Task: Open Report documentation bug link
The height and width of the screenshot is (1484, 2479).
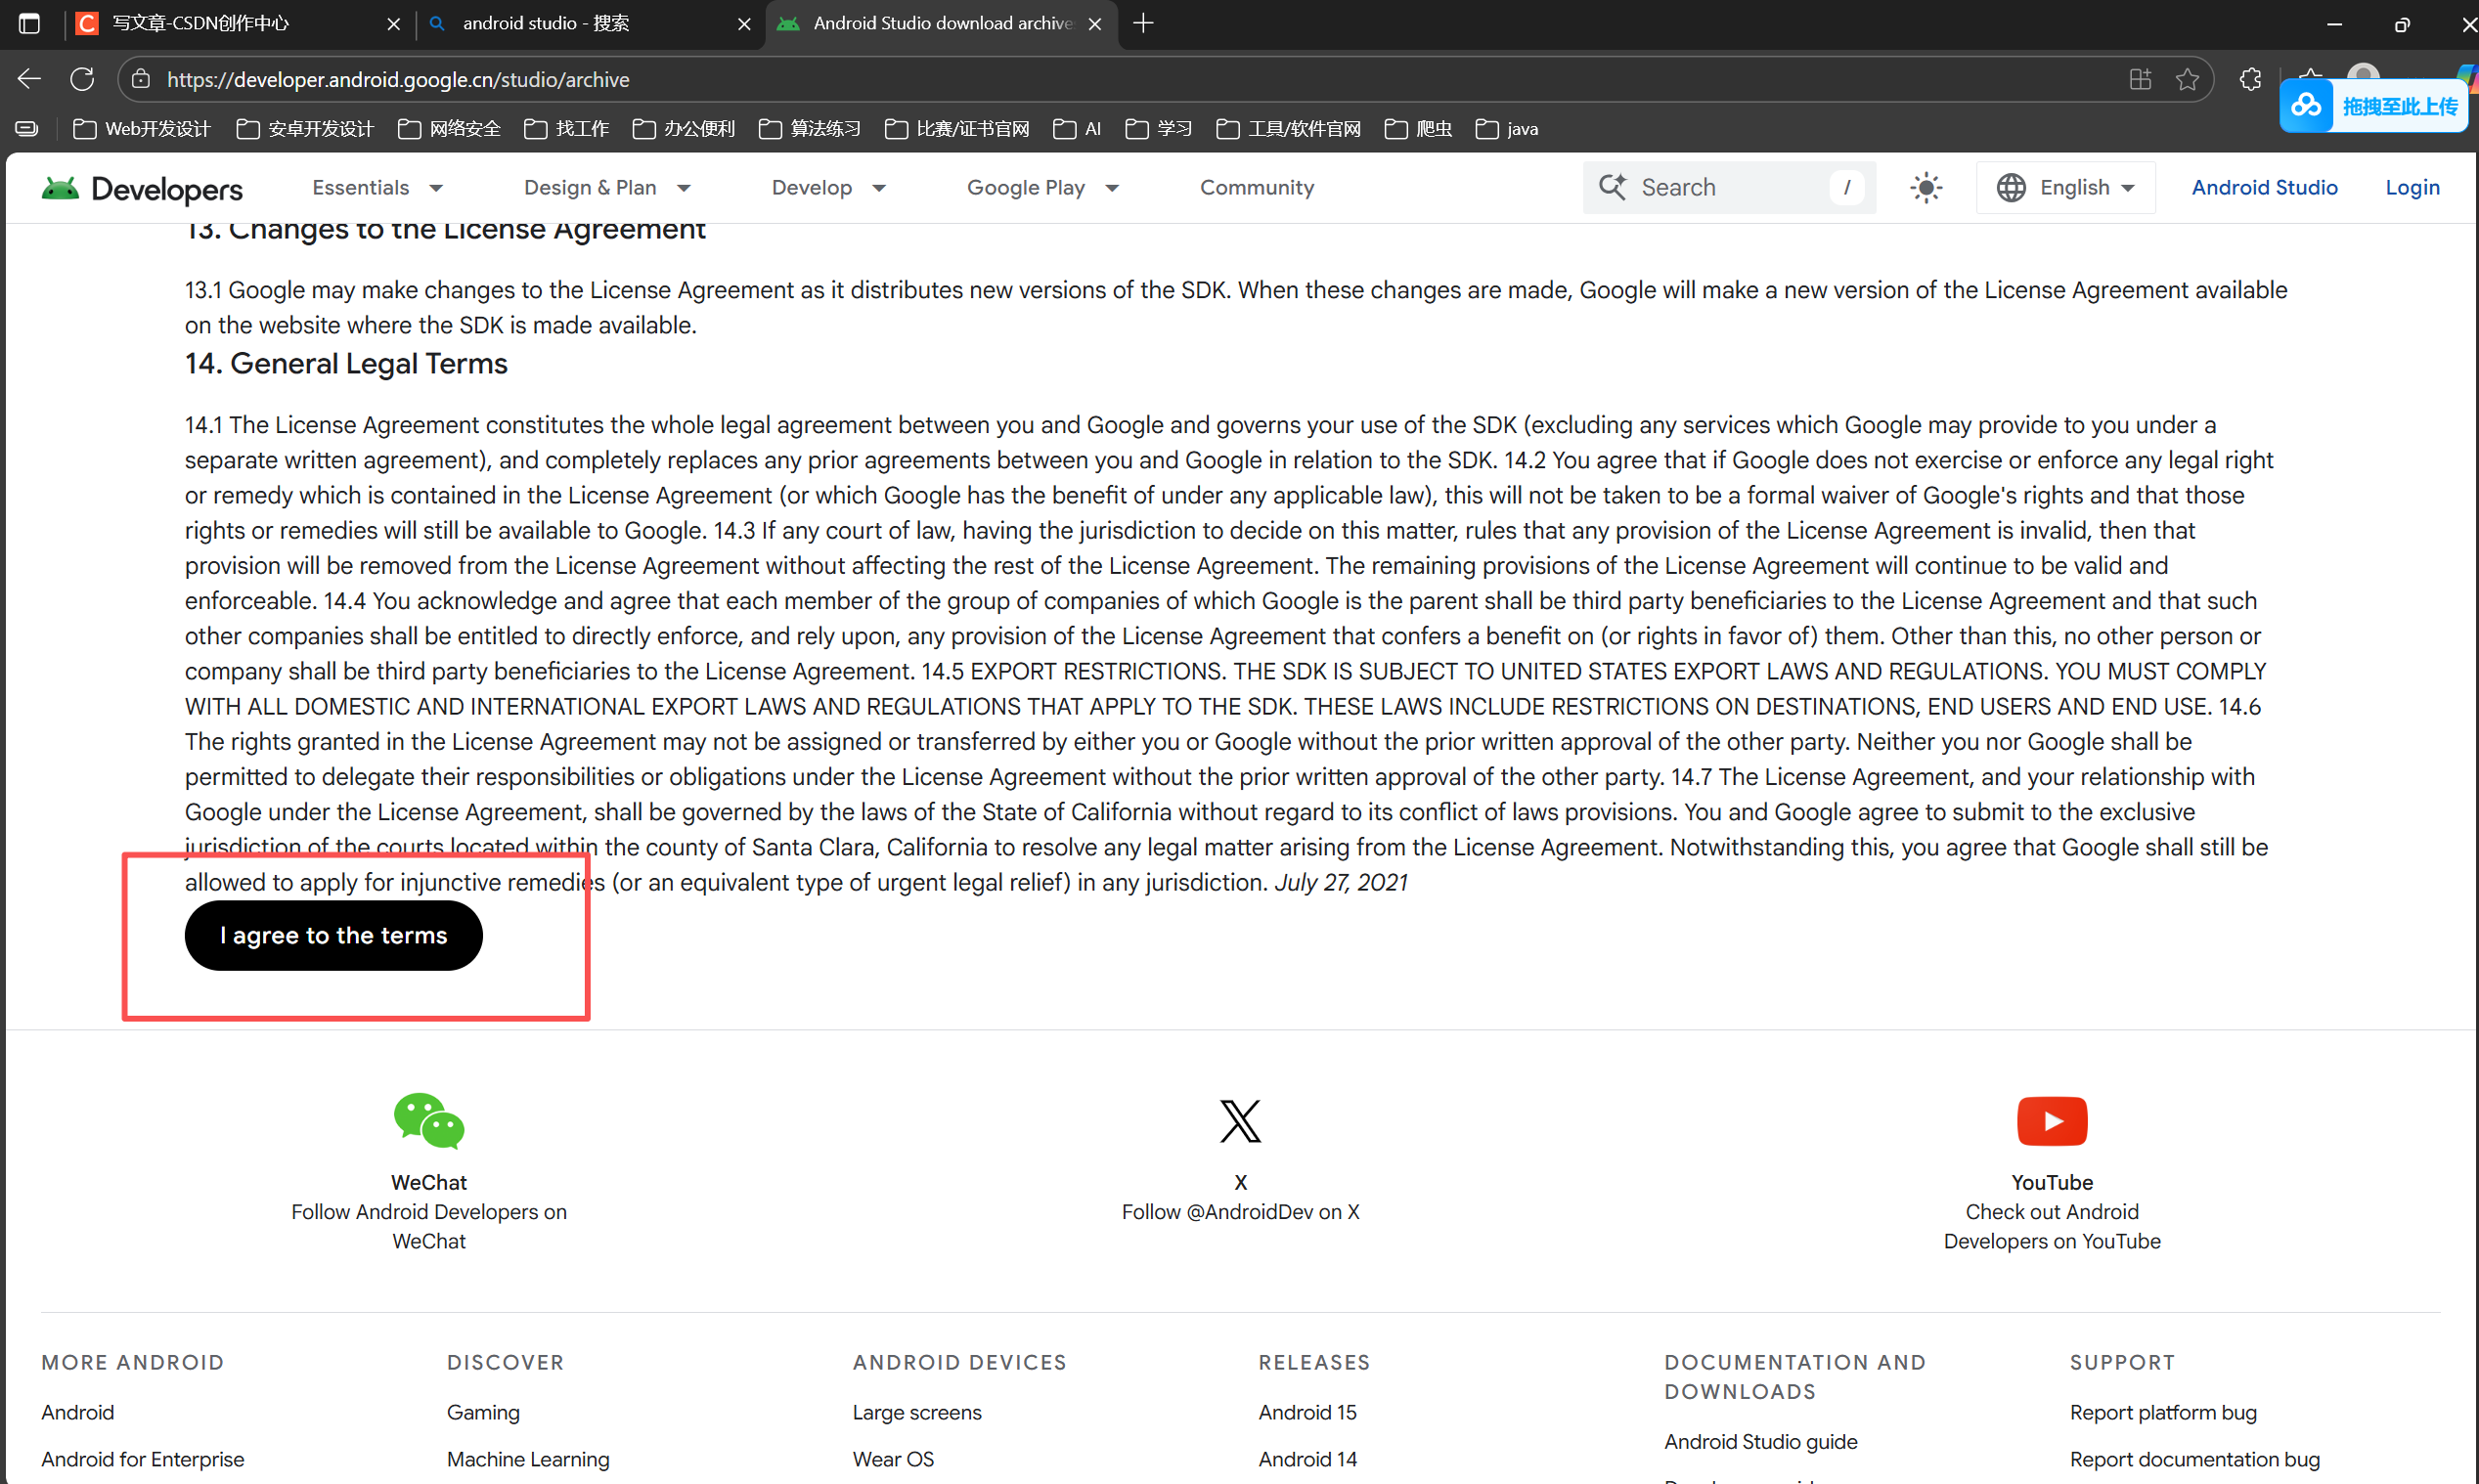Action: pos(2195,1459)
